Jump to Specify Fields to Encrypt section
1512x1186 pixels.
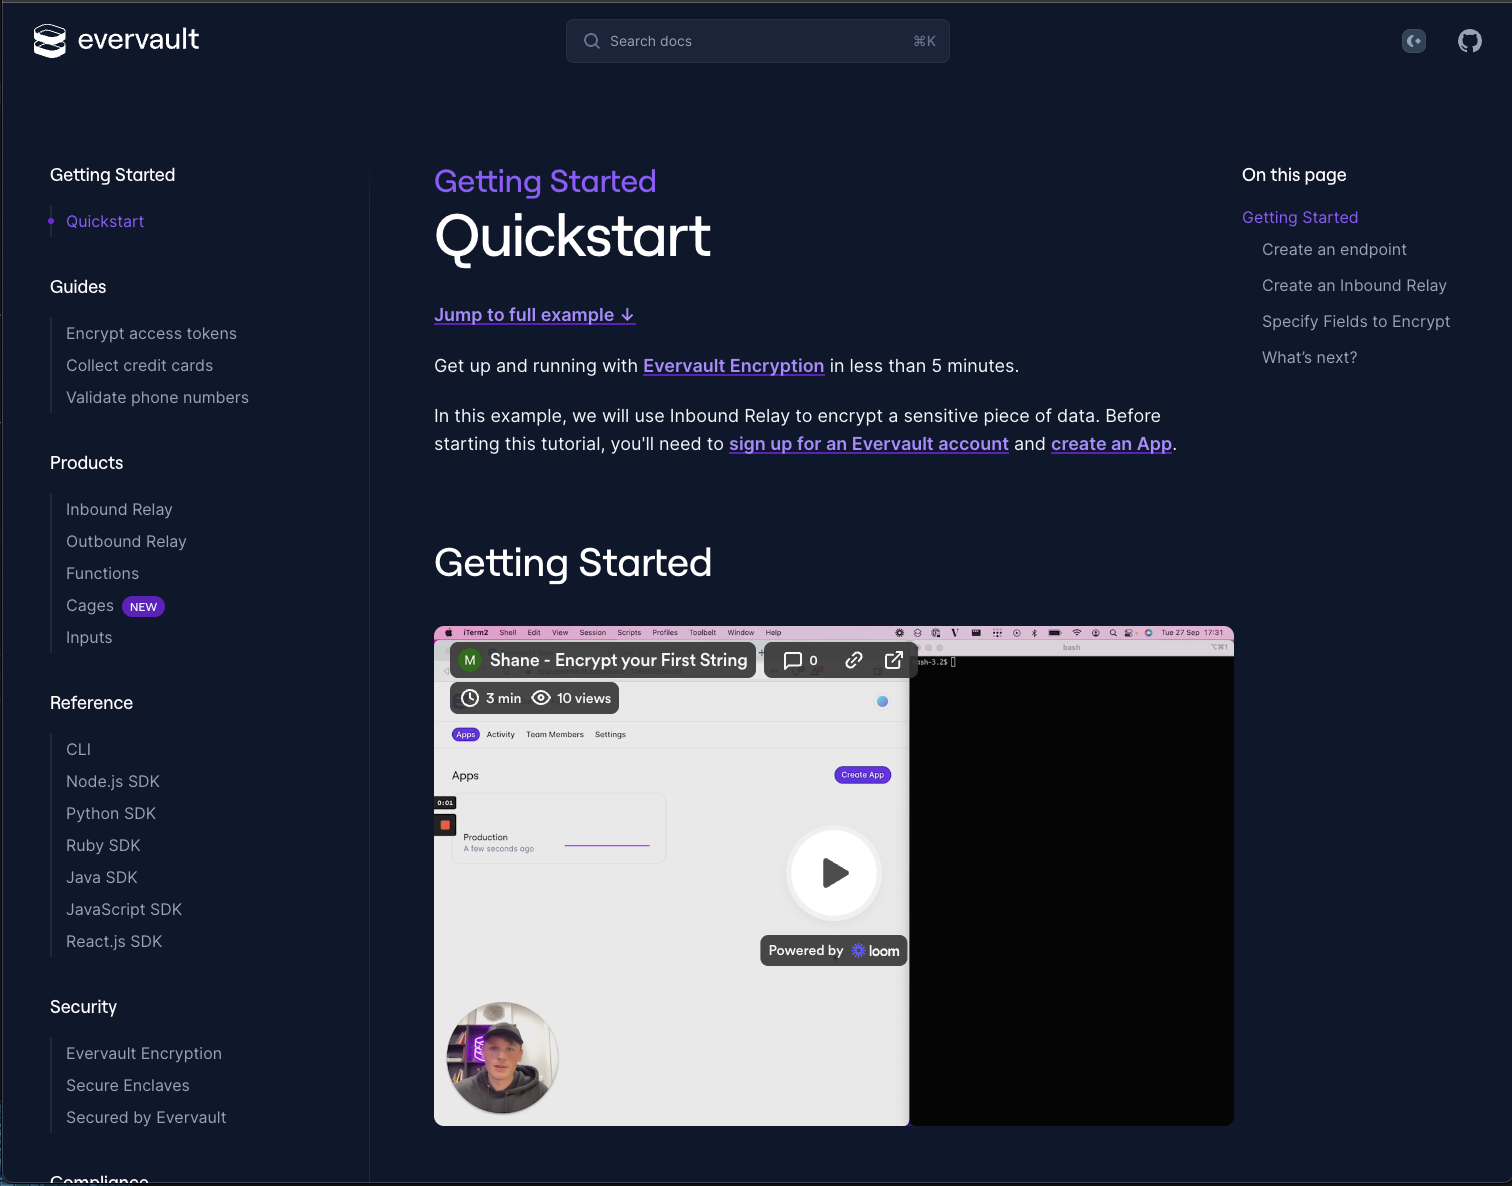point(1356,322)
